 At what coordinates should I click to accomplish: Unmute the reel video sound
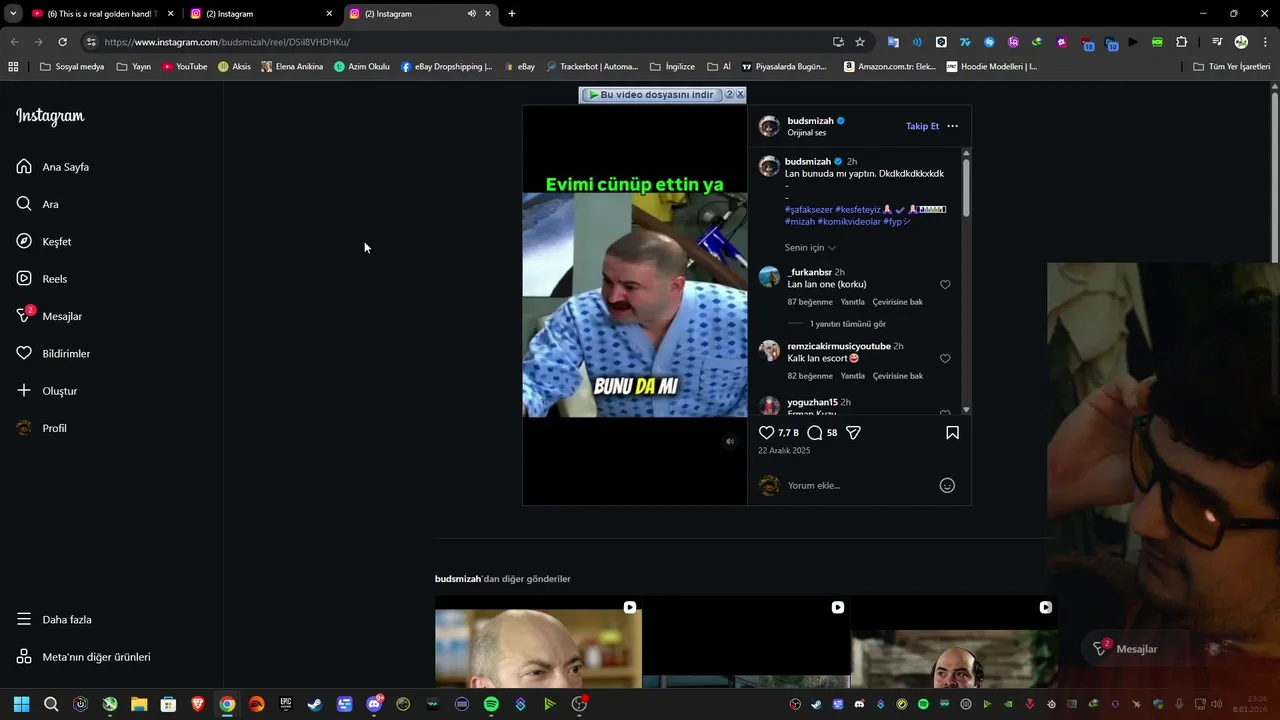(730, 441)
